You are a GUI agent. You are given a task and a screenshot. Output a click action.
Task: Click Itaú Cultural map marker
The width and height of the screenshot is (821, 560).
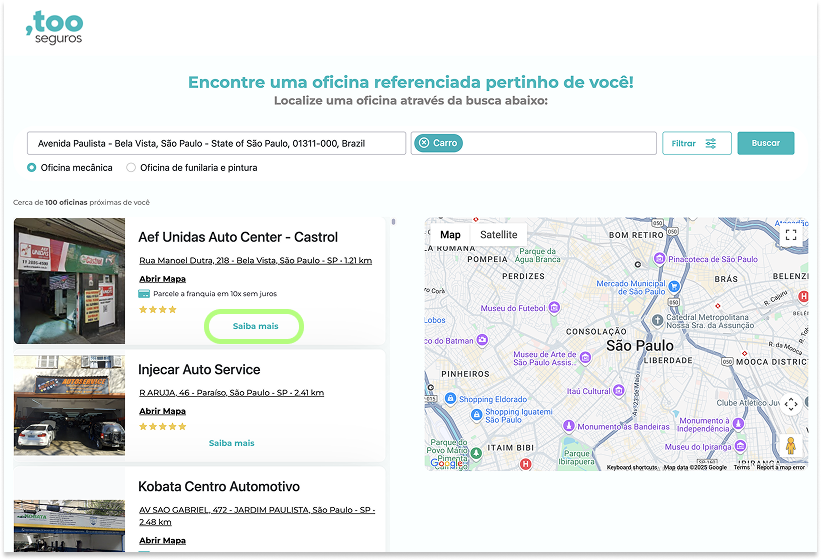(x=618, y=390)
